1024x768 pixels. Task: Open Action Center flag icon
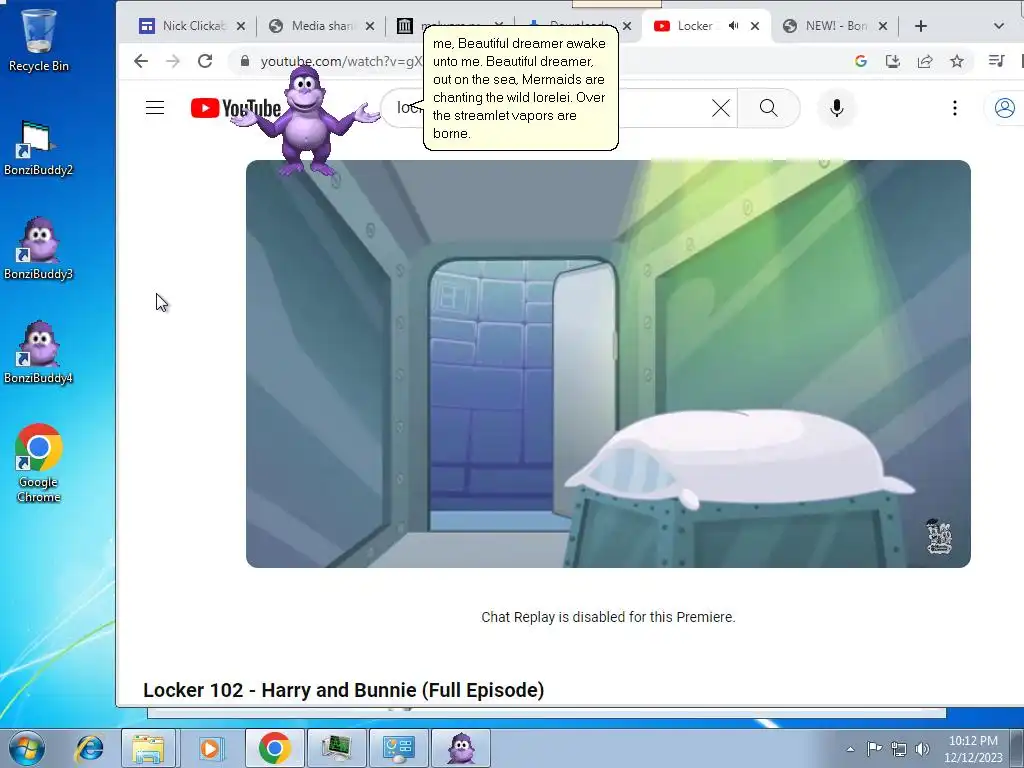pos(874,748)
